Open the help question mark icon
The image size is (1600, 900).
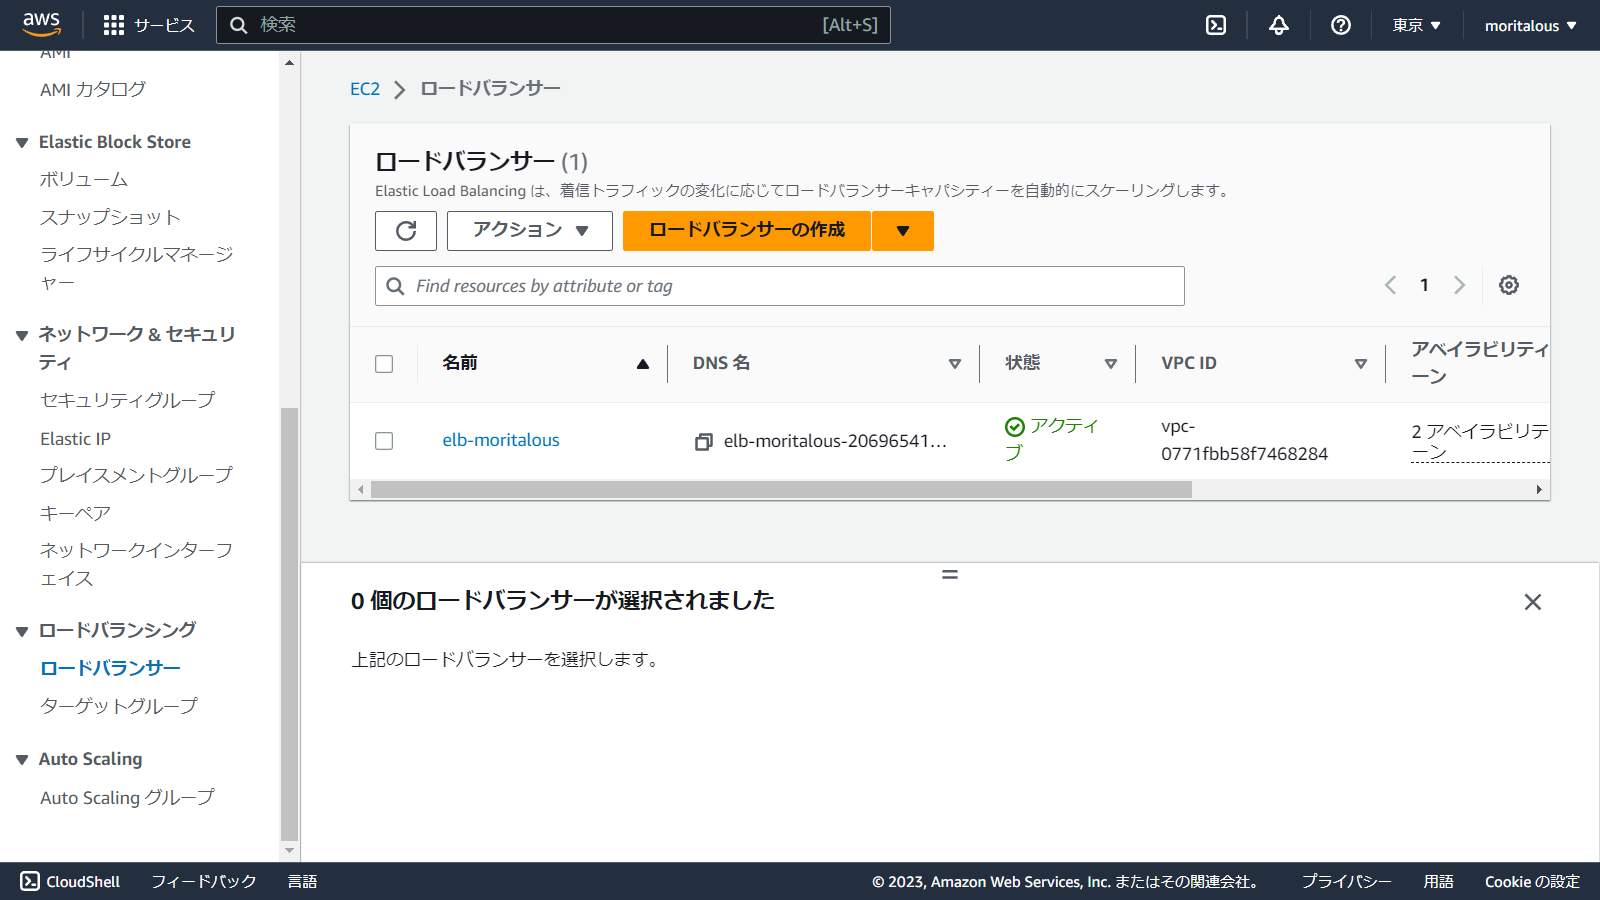coord(1340,25)
